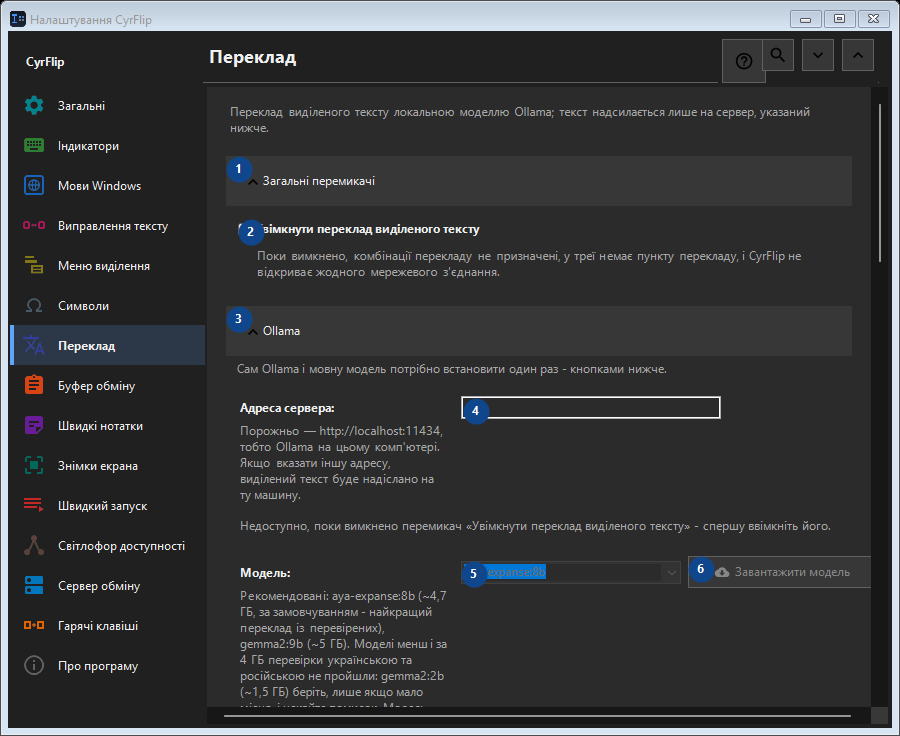This screenshot has height=736, width=900.
Task: Open the Меню виділення list icon
Action: point(34,265)
